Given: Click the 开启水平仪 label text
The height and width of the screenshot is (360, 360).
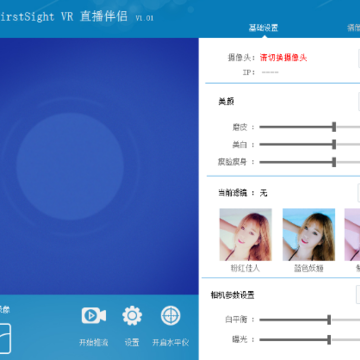Looking at the screenshot, I should 171,342.
